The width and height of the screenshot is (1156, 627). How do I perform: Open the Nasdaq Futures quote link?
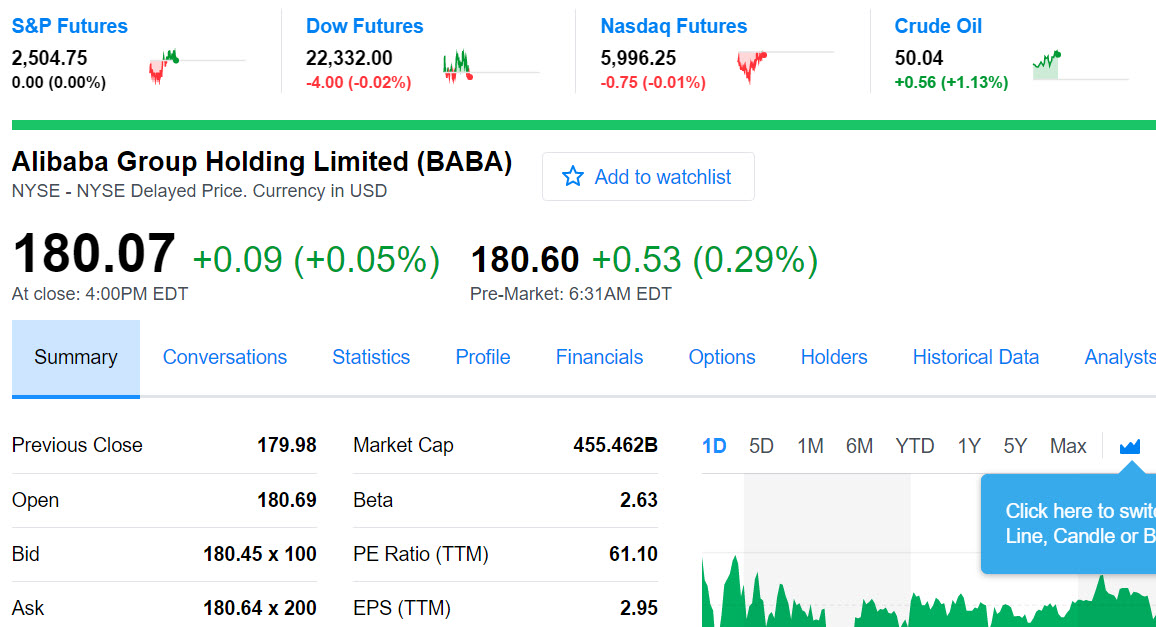pyautogui.click(x=673, y=26)
